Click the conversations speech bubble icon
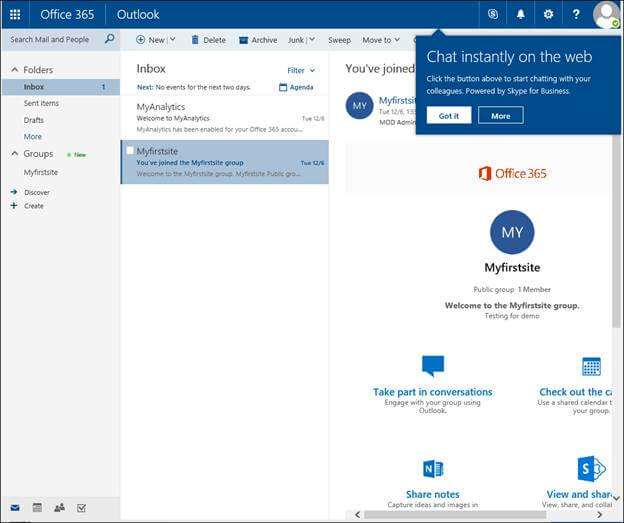 pos(433,366)
